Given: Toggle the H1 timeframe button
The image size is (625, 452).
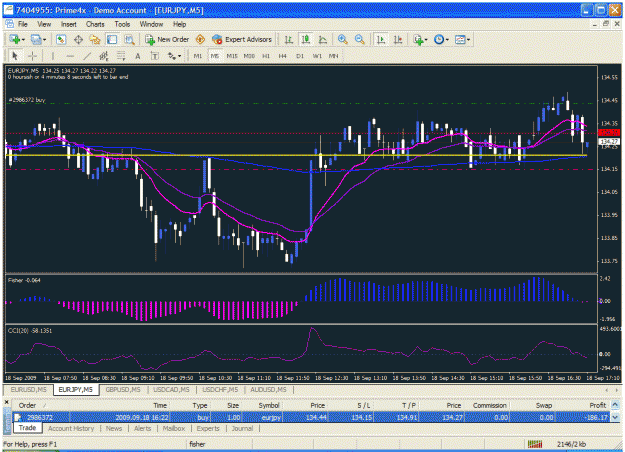Looking at the screenshot, I should point(266,56).
